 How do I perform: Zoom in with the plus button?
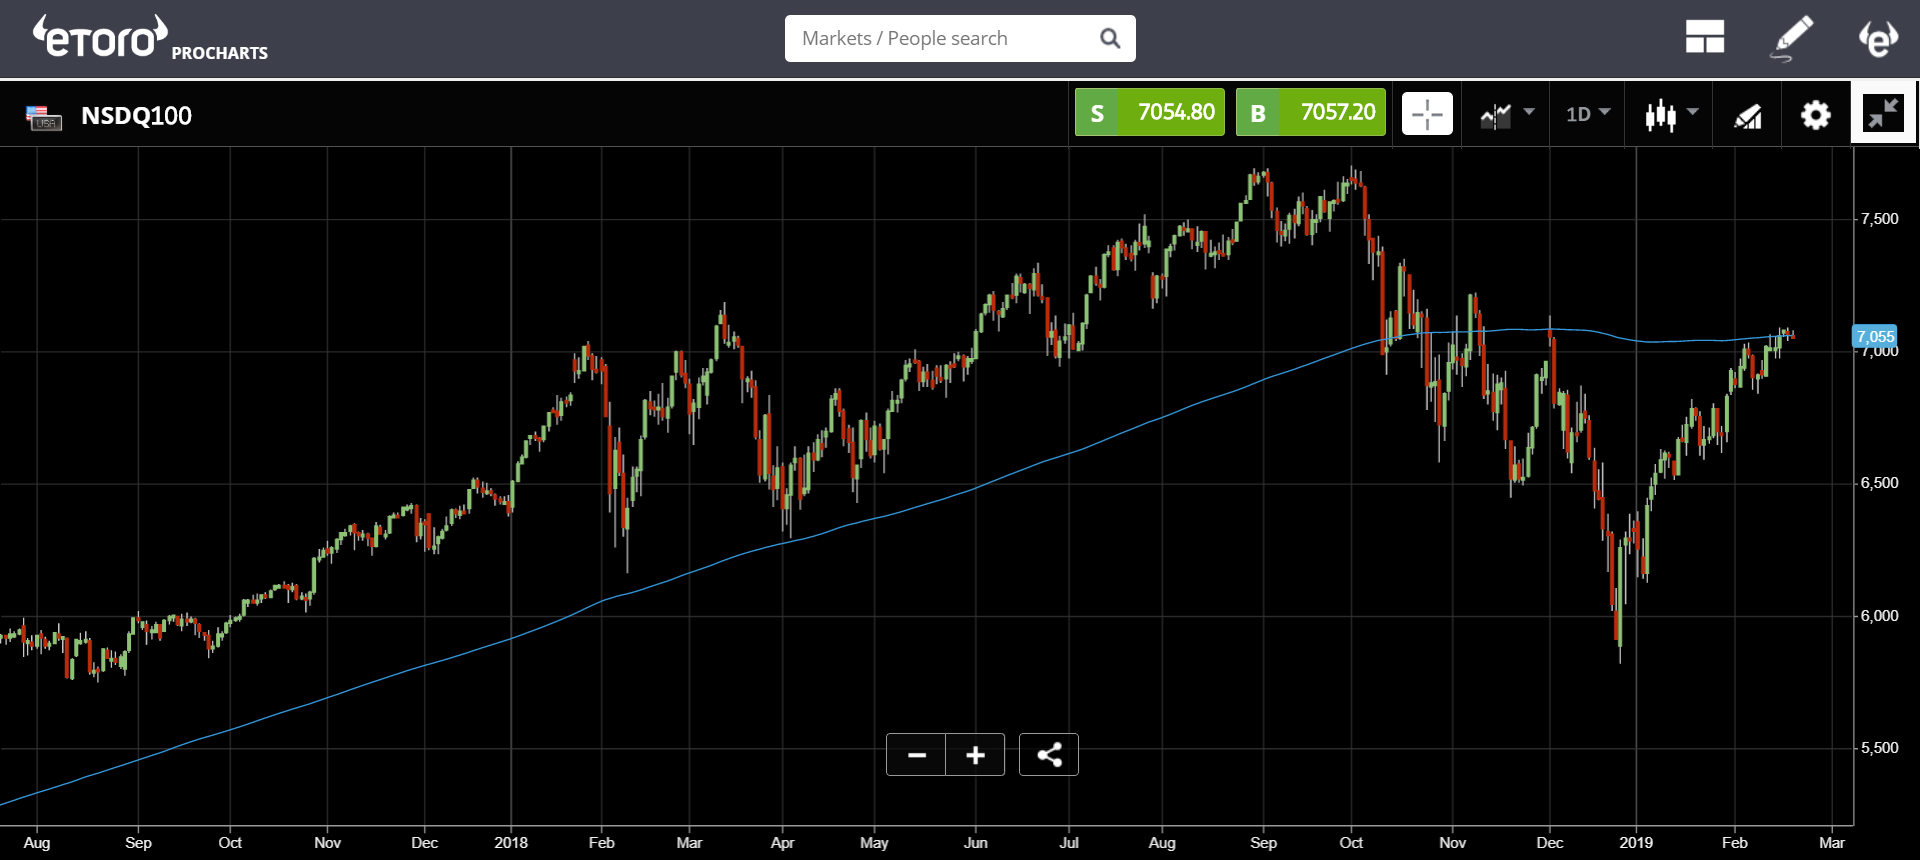click(x=975, y=755)
